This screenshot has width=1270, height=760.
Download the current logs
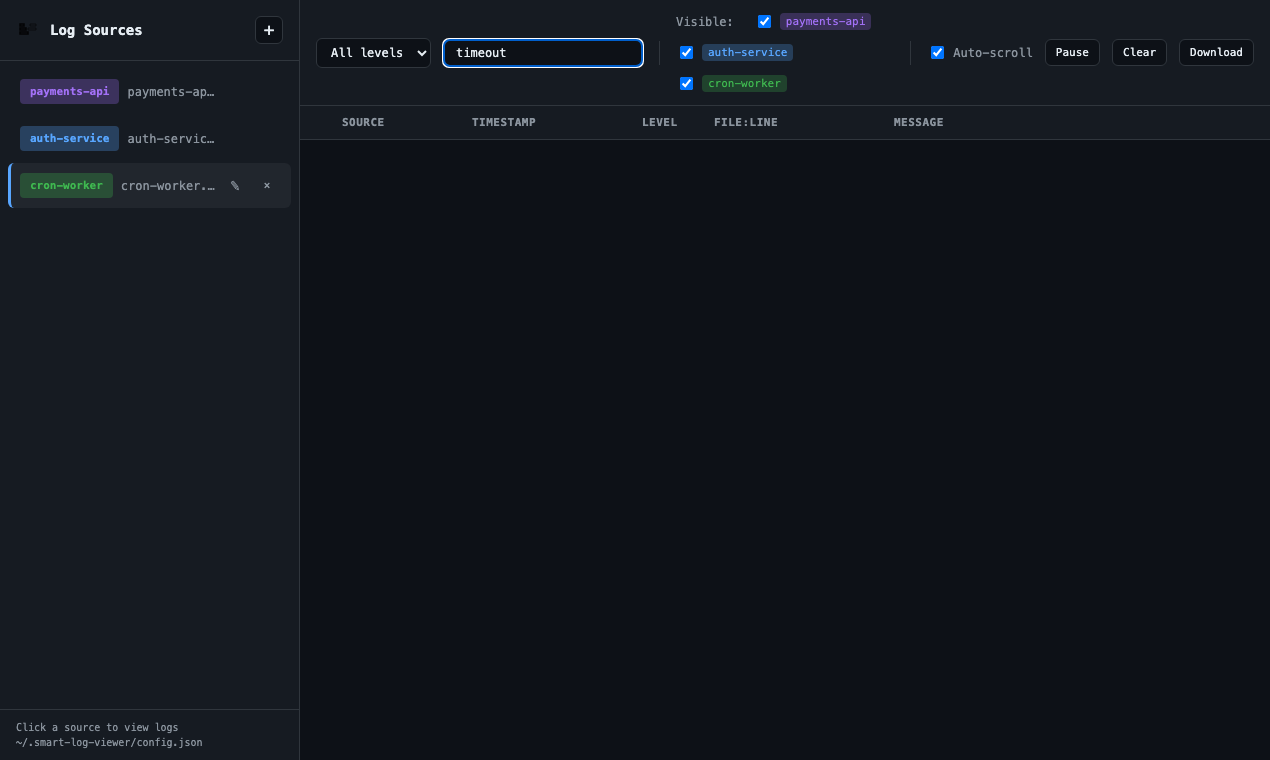tap(1216, 52)
